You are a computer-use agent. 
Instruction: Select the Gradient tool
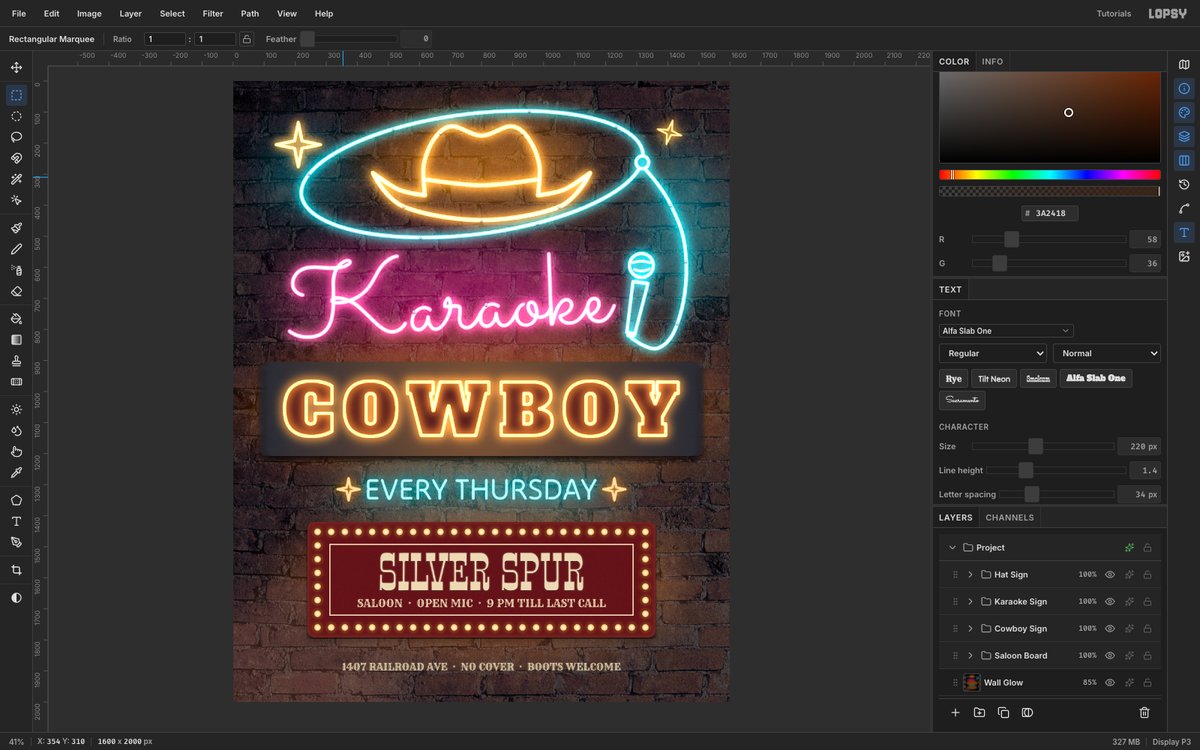click(x=16, y=339)
